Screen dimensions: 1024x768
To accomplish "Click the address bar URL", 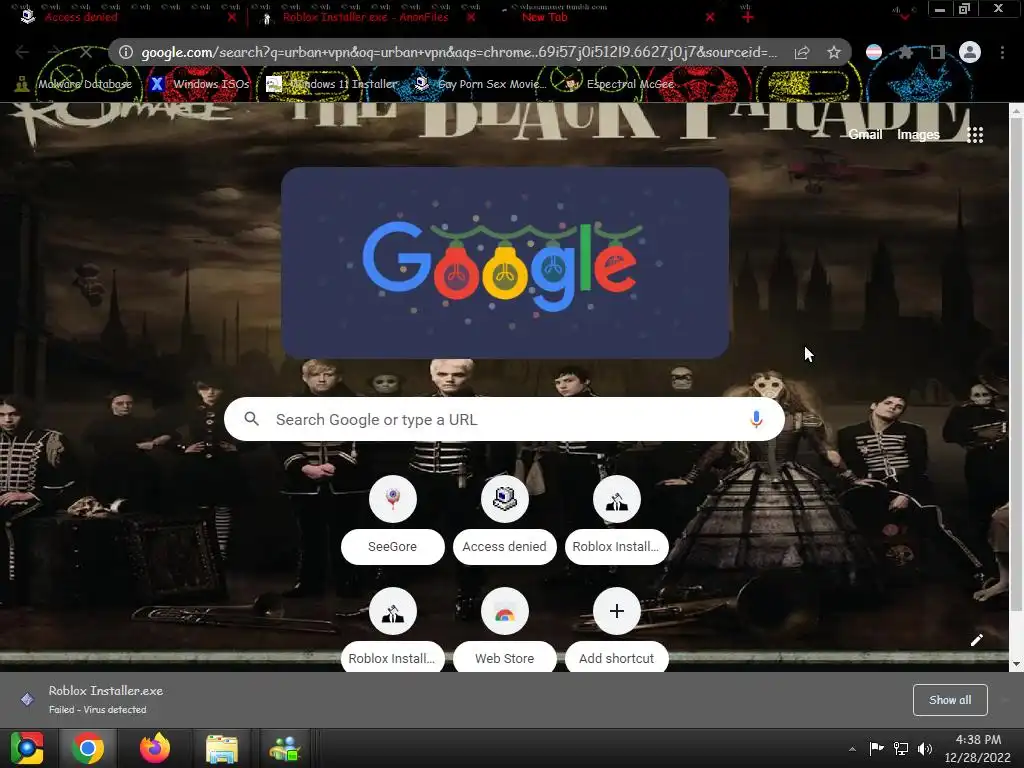I will point(458,52).
